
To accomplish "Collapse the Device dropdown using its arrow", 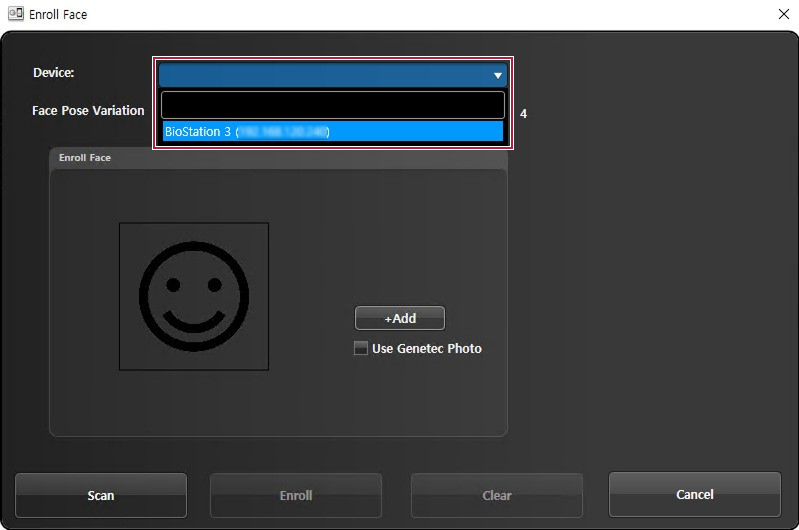I will [x=497, y=75].
